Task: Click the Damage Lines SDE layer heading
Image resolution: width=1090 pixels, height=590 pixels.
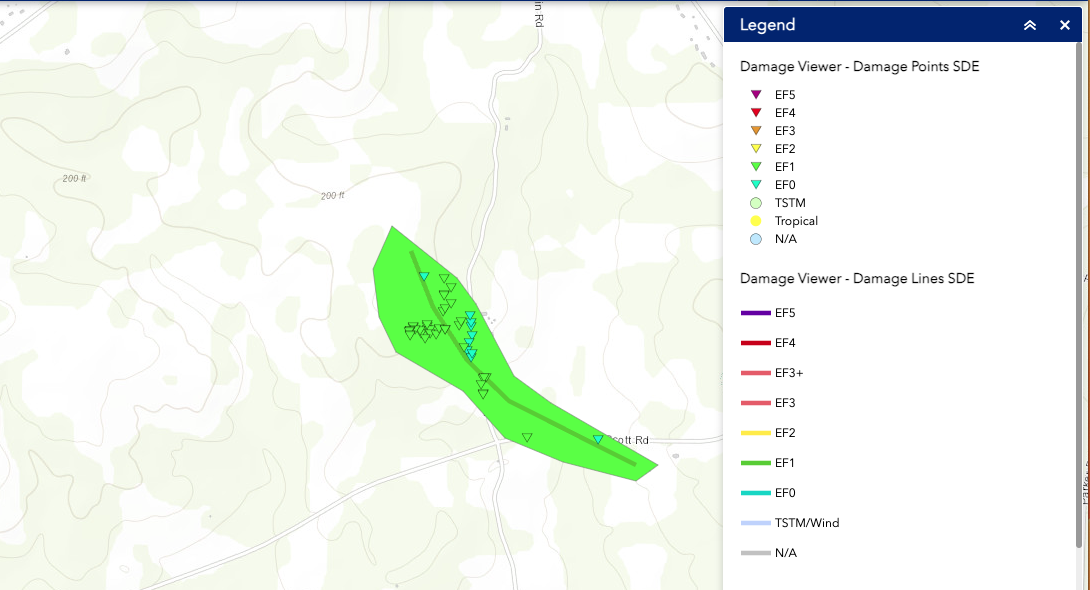Action: coord(857,278)
